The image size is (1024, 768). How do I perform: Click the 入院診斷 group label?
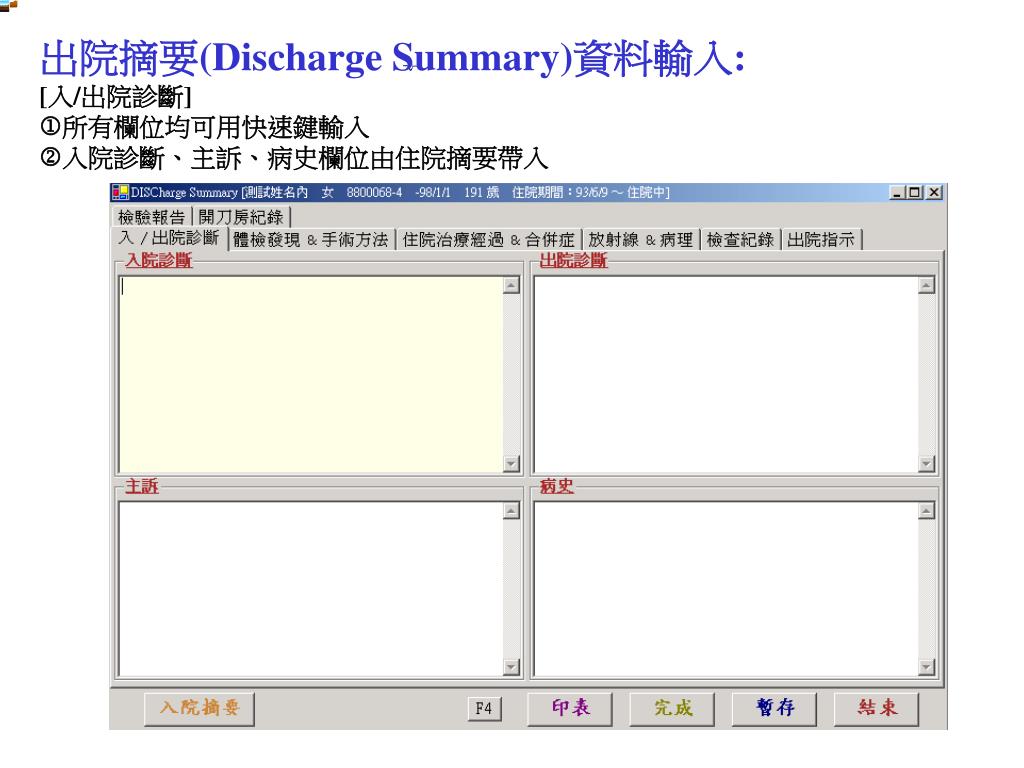click(159, 261)
